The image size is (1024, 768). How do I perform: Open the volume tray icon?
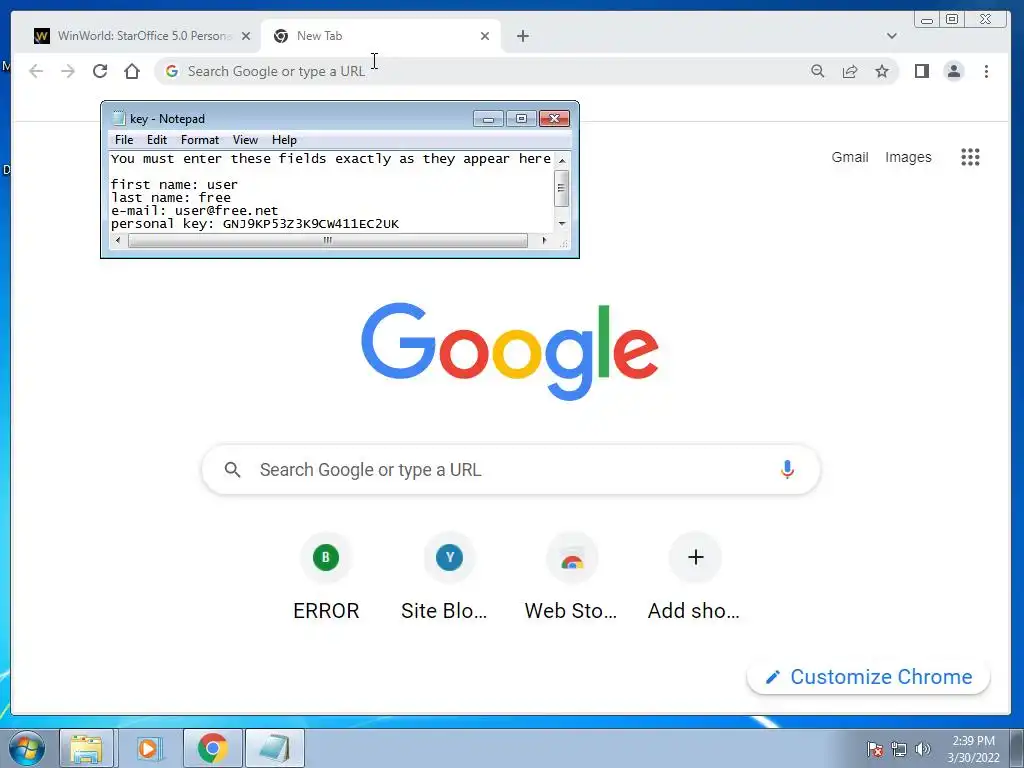[x=922, y=749]
